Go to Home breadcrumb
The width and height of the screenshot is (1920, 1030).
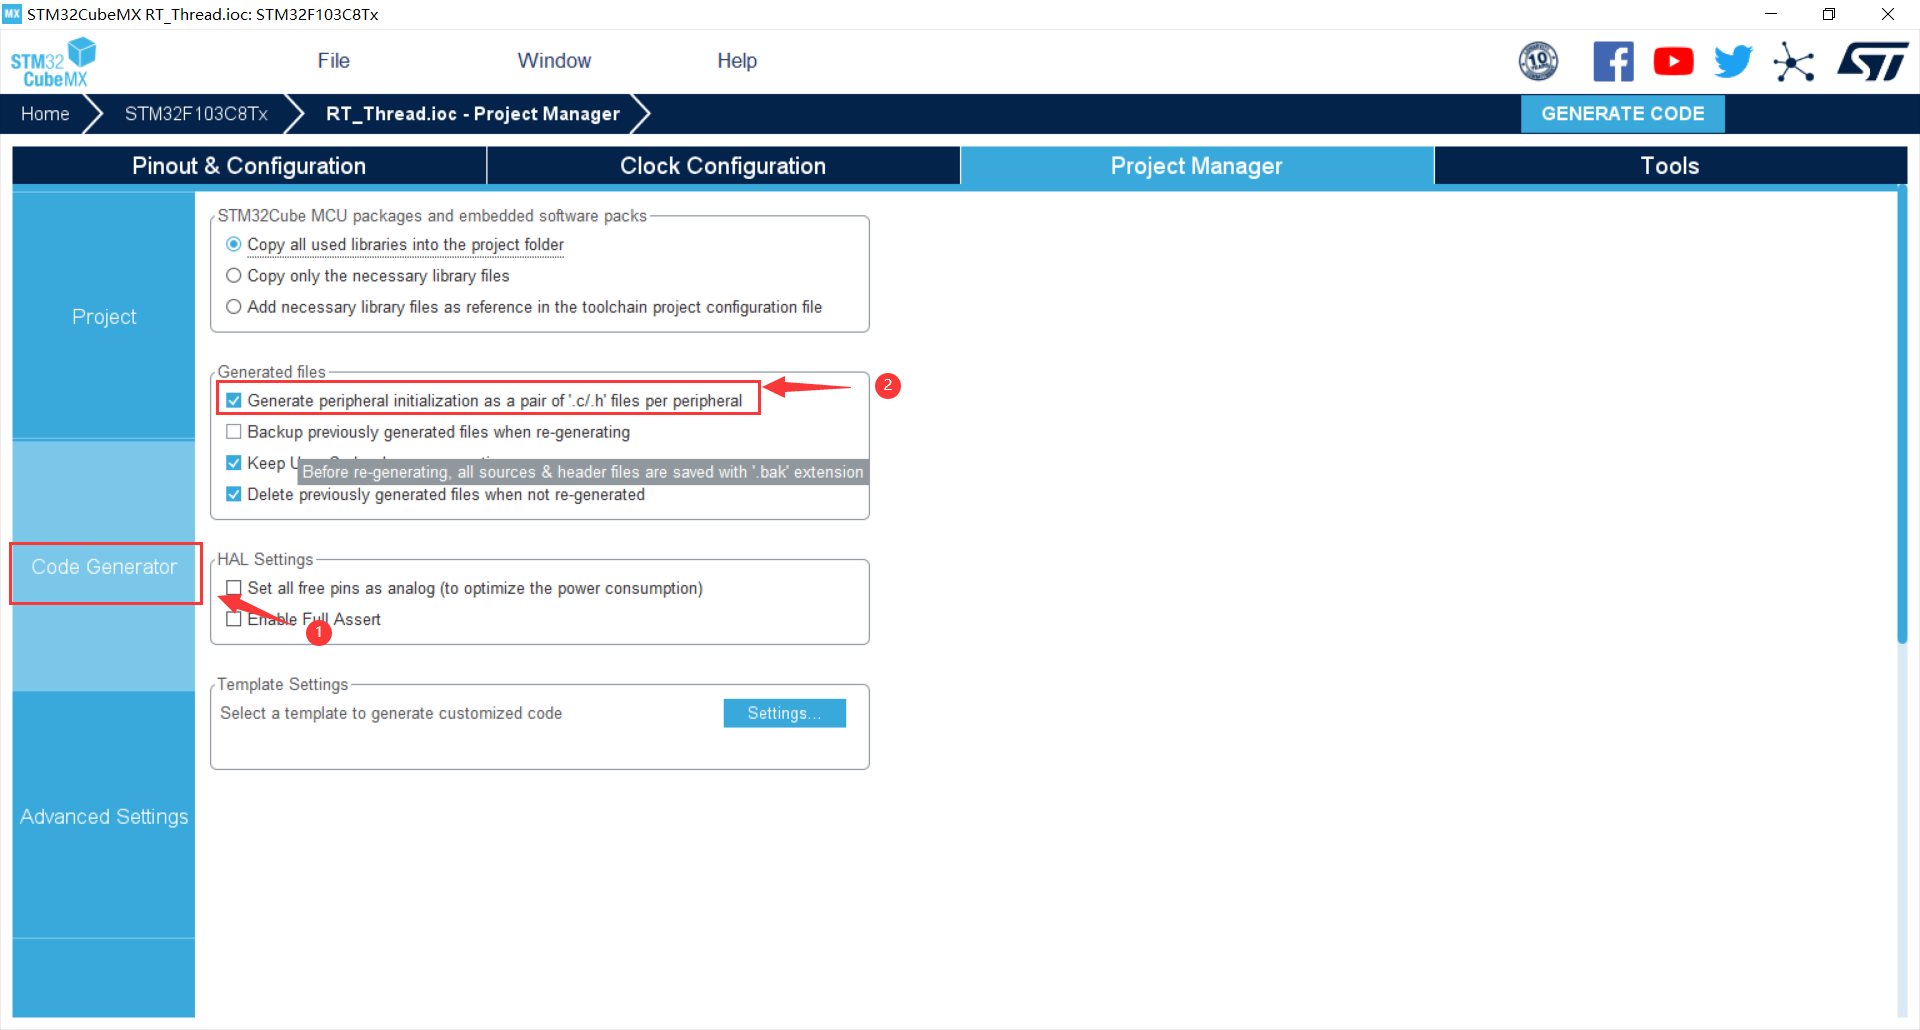click(45, 114)
